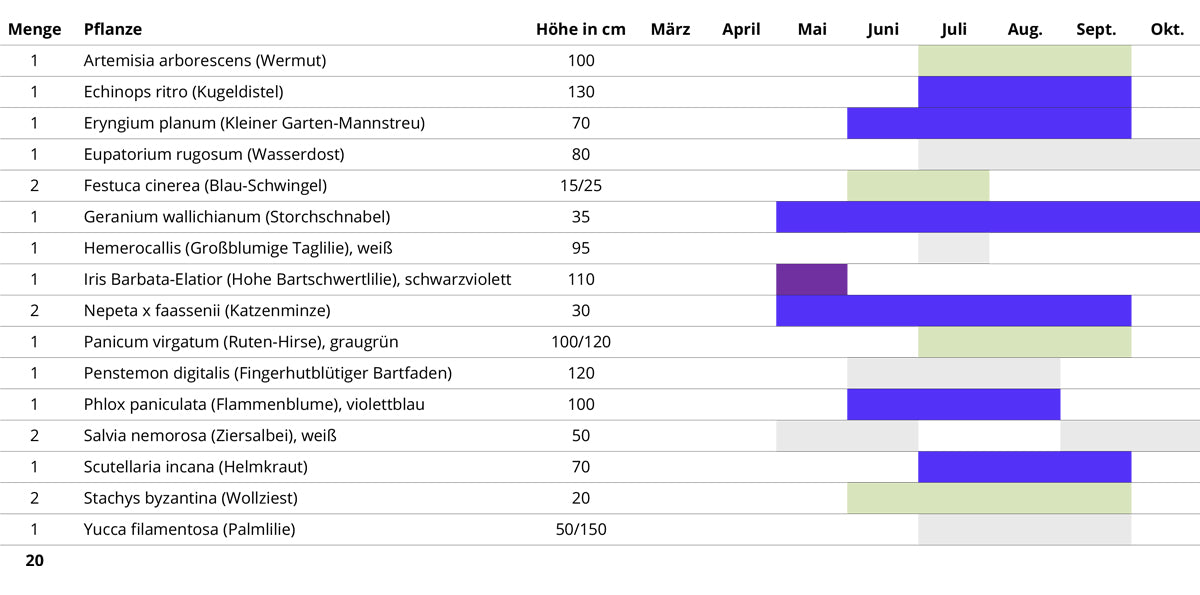The height and width of the screenshot is (595, 1200).
Task: Select the total quantity 20 at the bottom
Action: coord(34,561)
